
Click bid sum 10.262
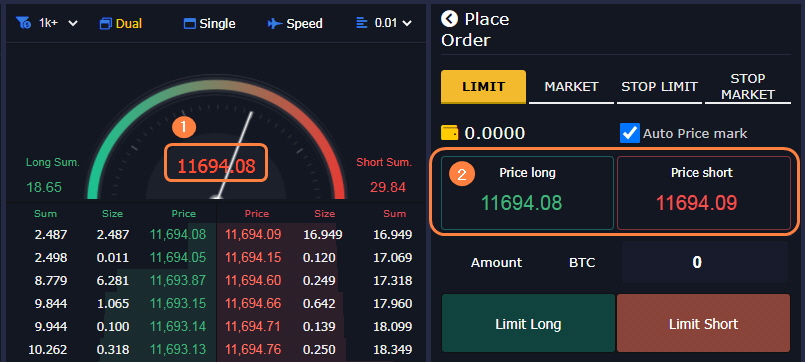click(x=47, y=350)
